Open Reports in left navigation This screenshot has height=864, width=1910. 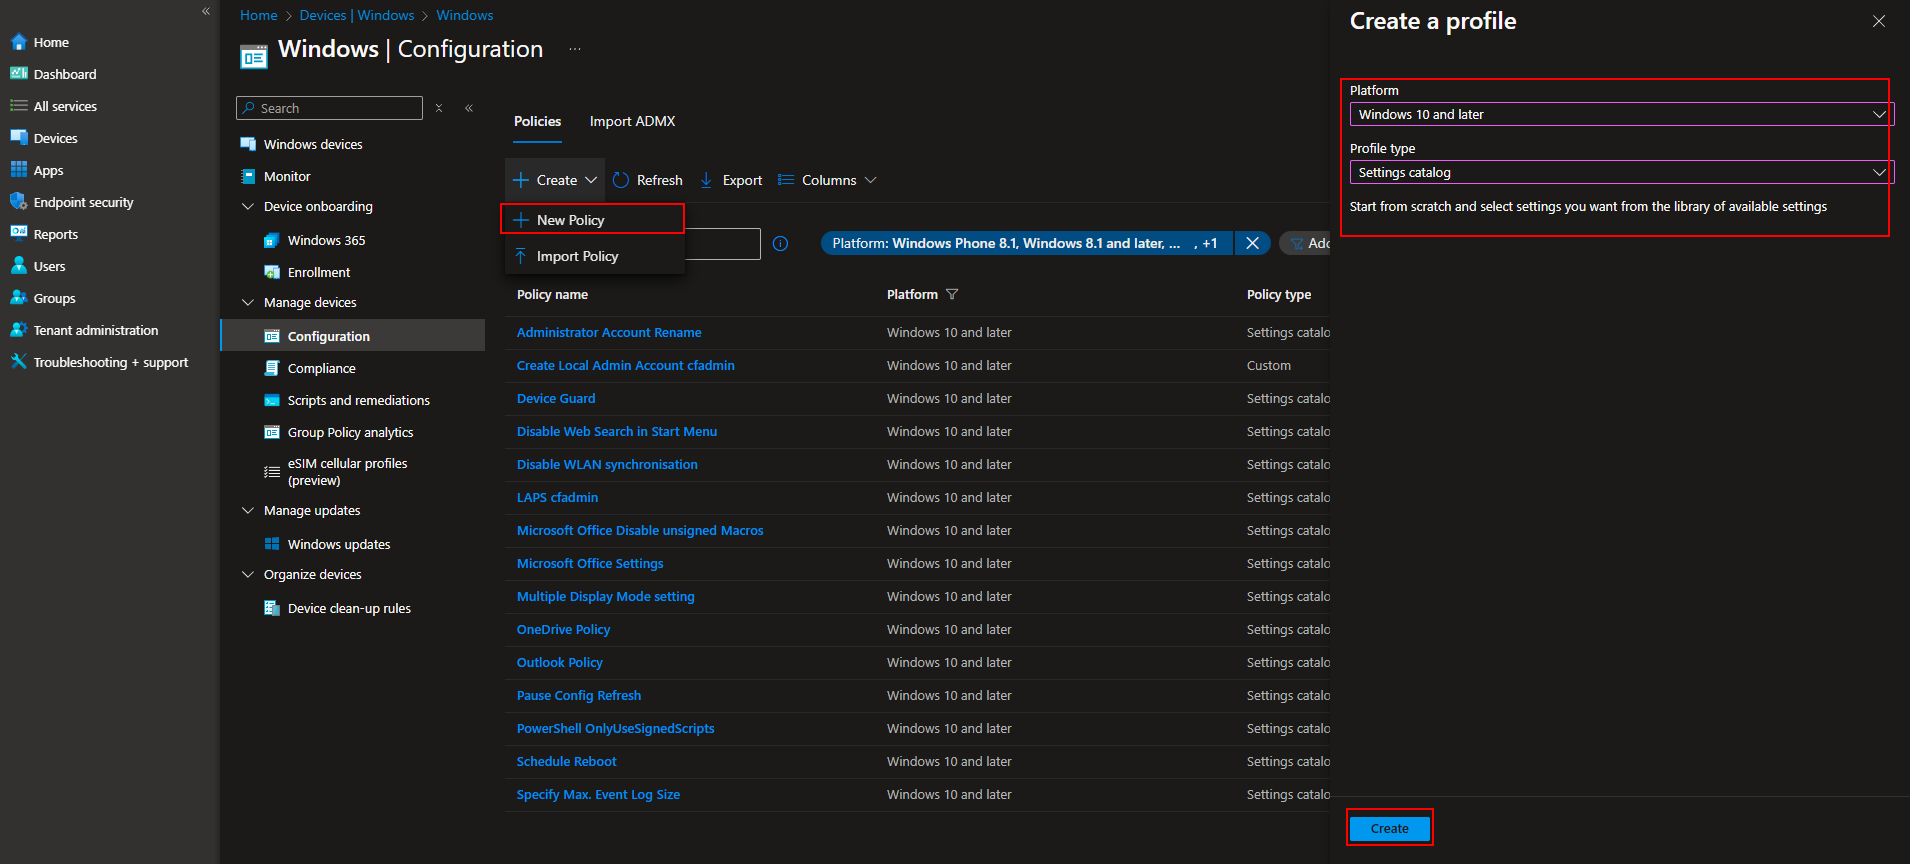(x=55, y=234)
